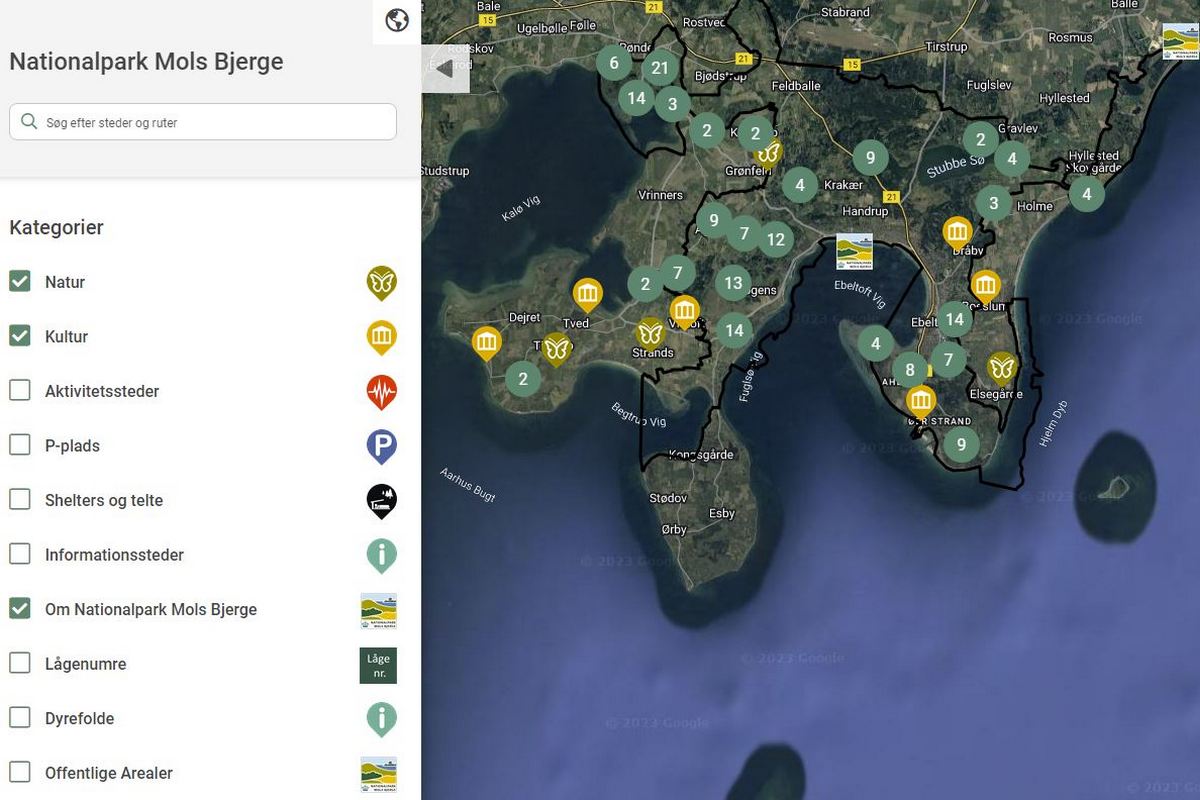Click the 'Dyrefolde' category label
The height and width of the screenshot is (800, 1200).
point(80,718)
